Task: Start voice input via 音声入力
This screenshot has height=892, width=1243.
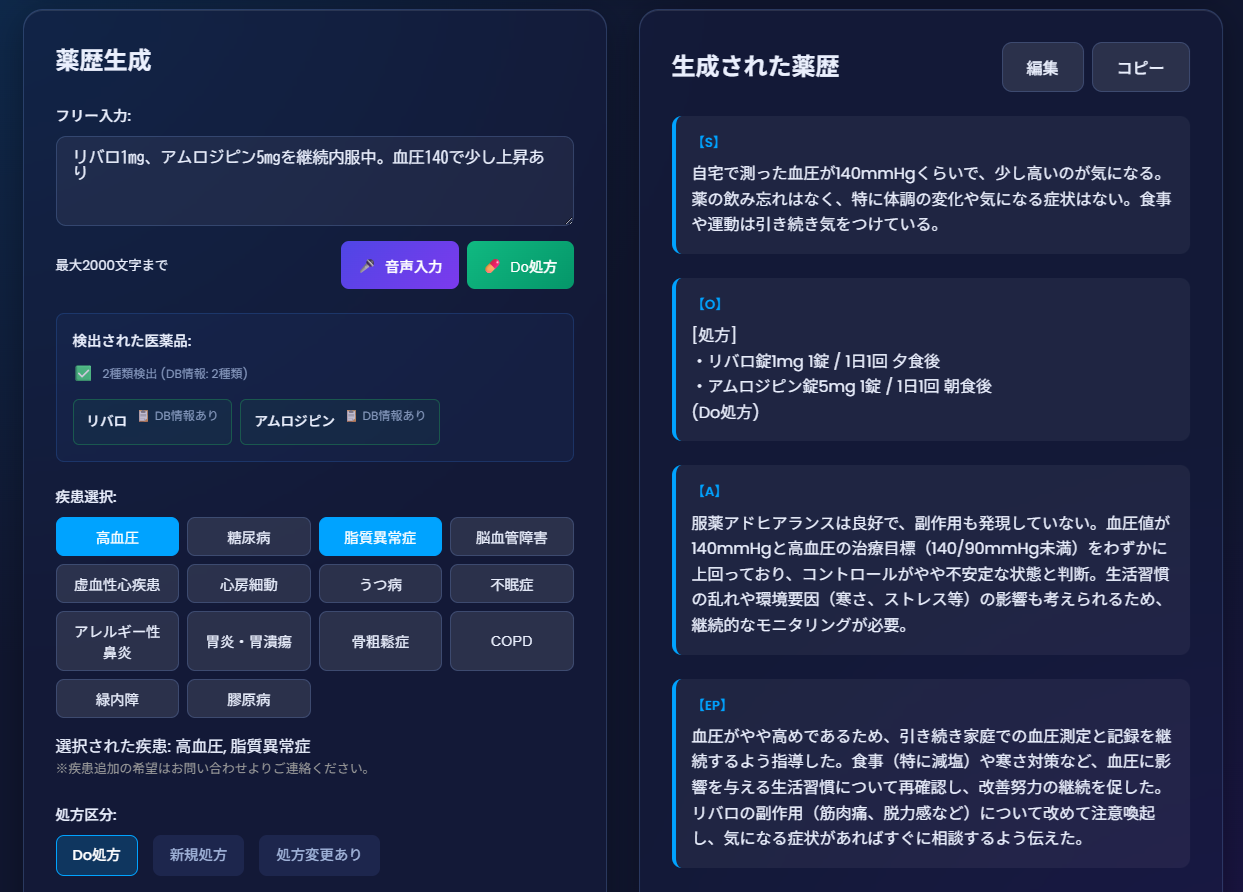Action: coord(399,265)
